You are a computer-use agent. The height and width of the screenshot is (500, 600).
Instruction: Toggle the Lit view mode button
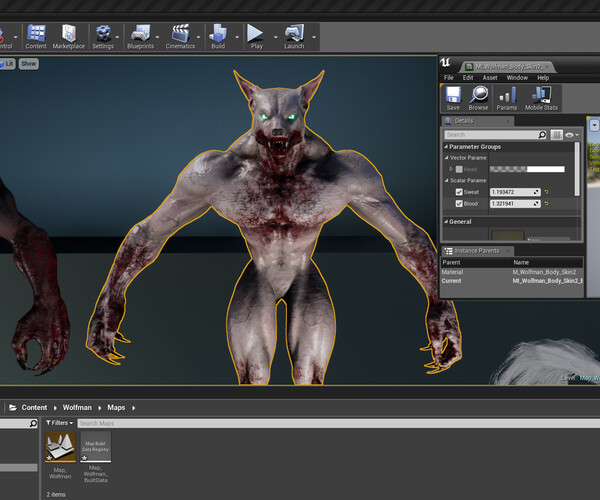point(7,64)
